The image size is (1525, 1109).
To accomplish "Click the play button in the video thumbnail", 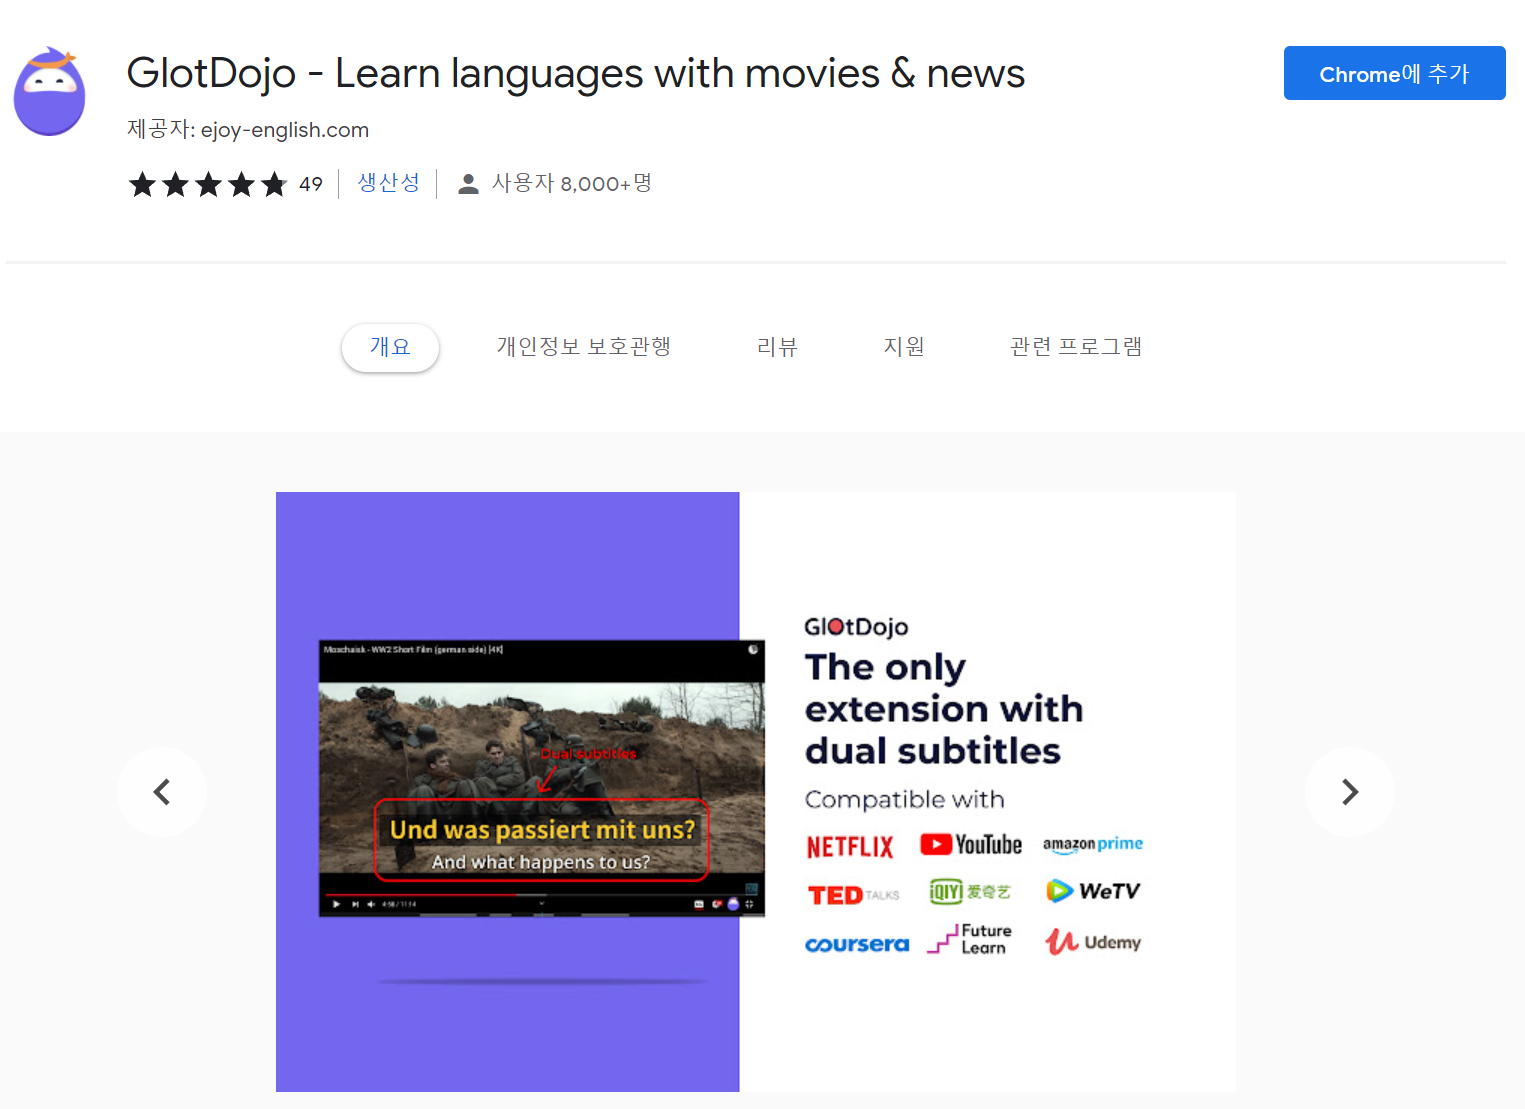I will (x=336, y=904).
